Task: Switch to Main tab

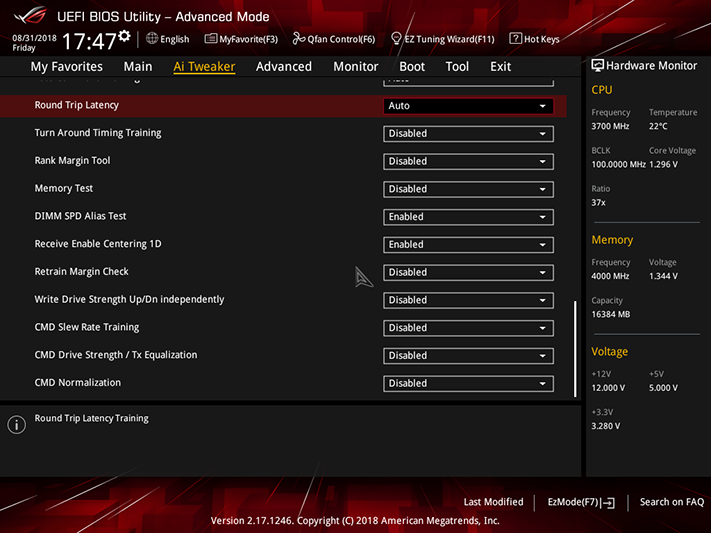Action: pos(138,67)
